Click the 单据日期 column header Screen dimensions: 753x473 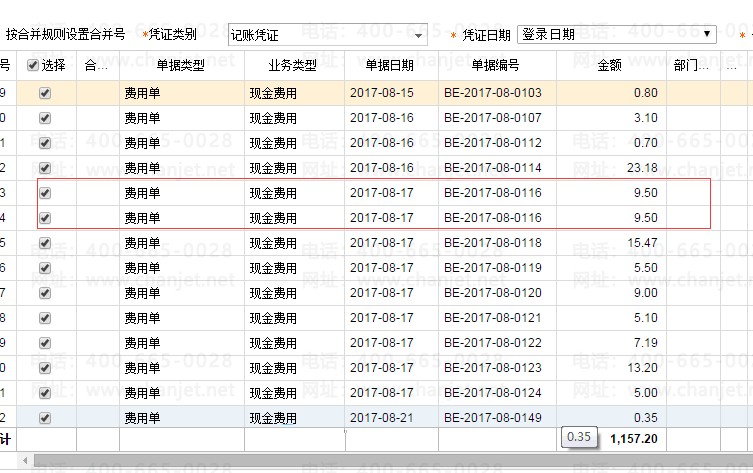pyautogui.click(x=390, y=65)
